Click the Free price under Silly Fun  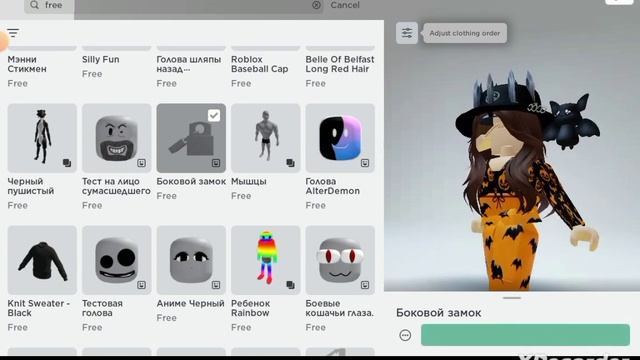tap(92, 74)
